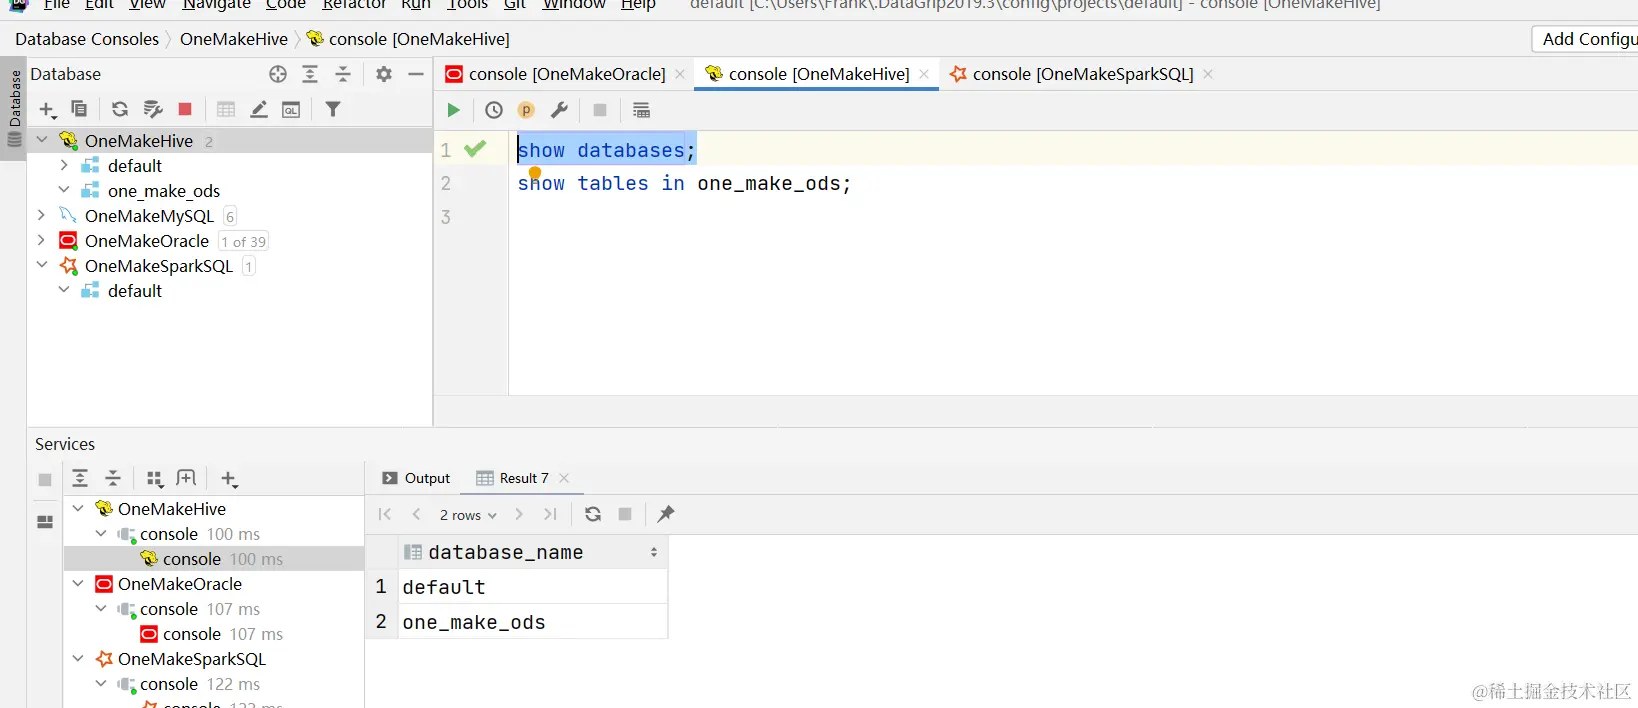Select the default cell in results
This screenshot has width=1638, height=708.
532,587
